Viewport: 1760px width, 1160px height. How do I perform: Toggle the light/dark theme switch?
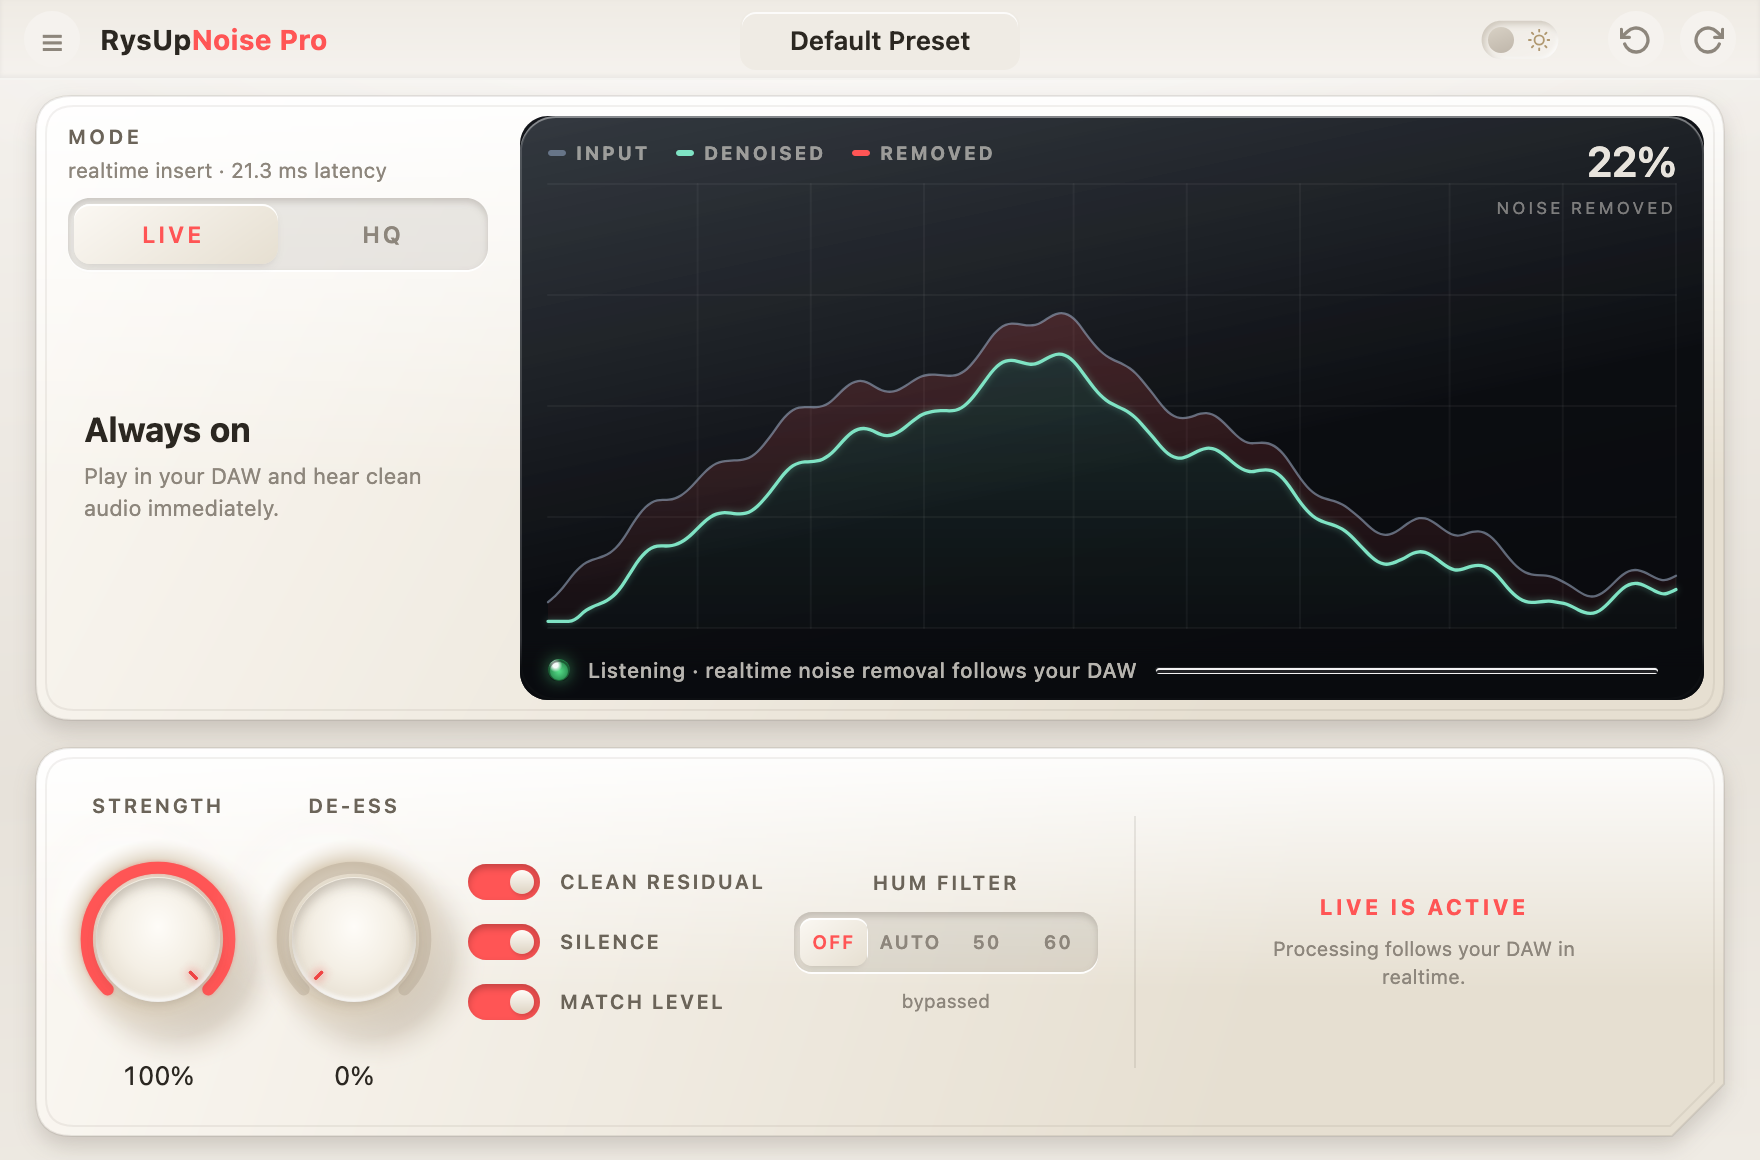click(1519, 40)
